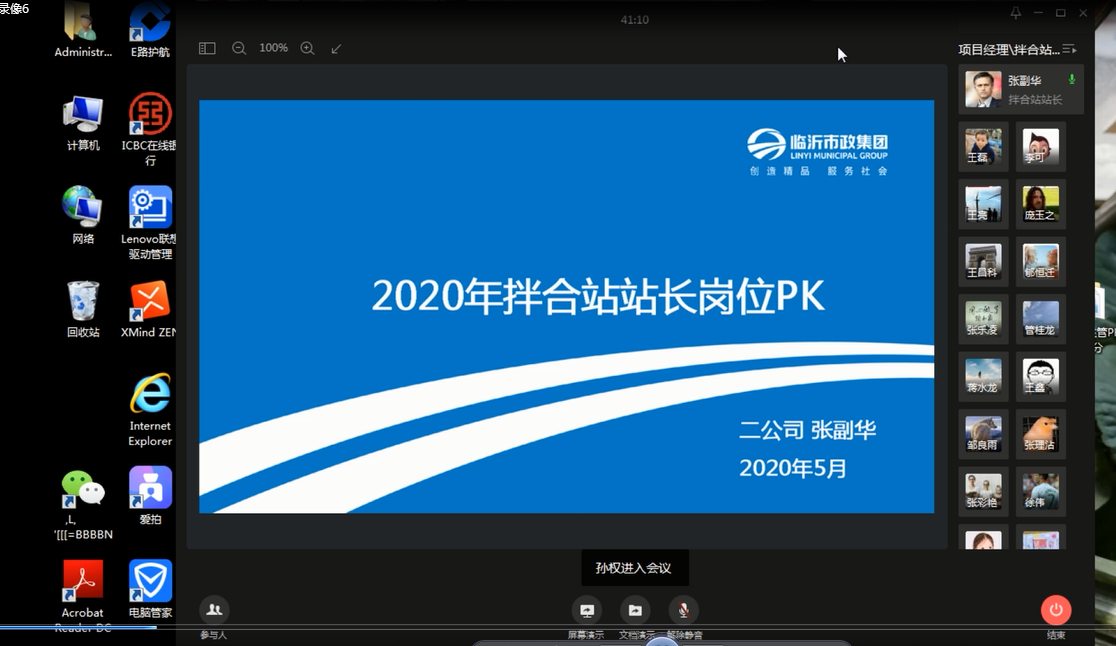The image size is (1116, 646).
Task: Mute your microphone from the bottom bar
Action: click(683, 610)
